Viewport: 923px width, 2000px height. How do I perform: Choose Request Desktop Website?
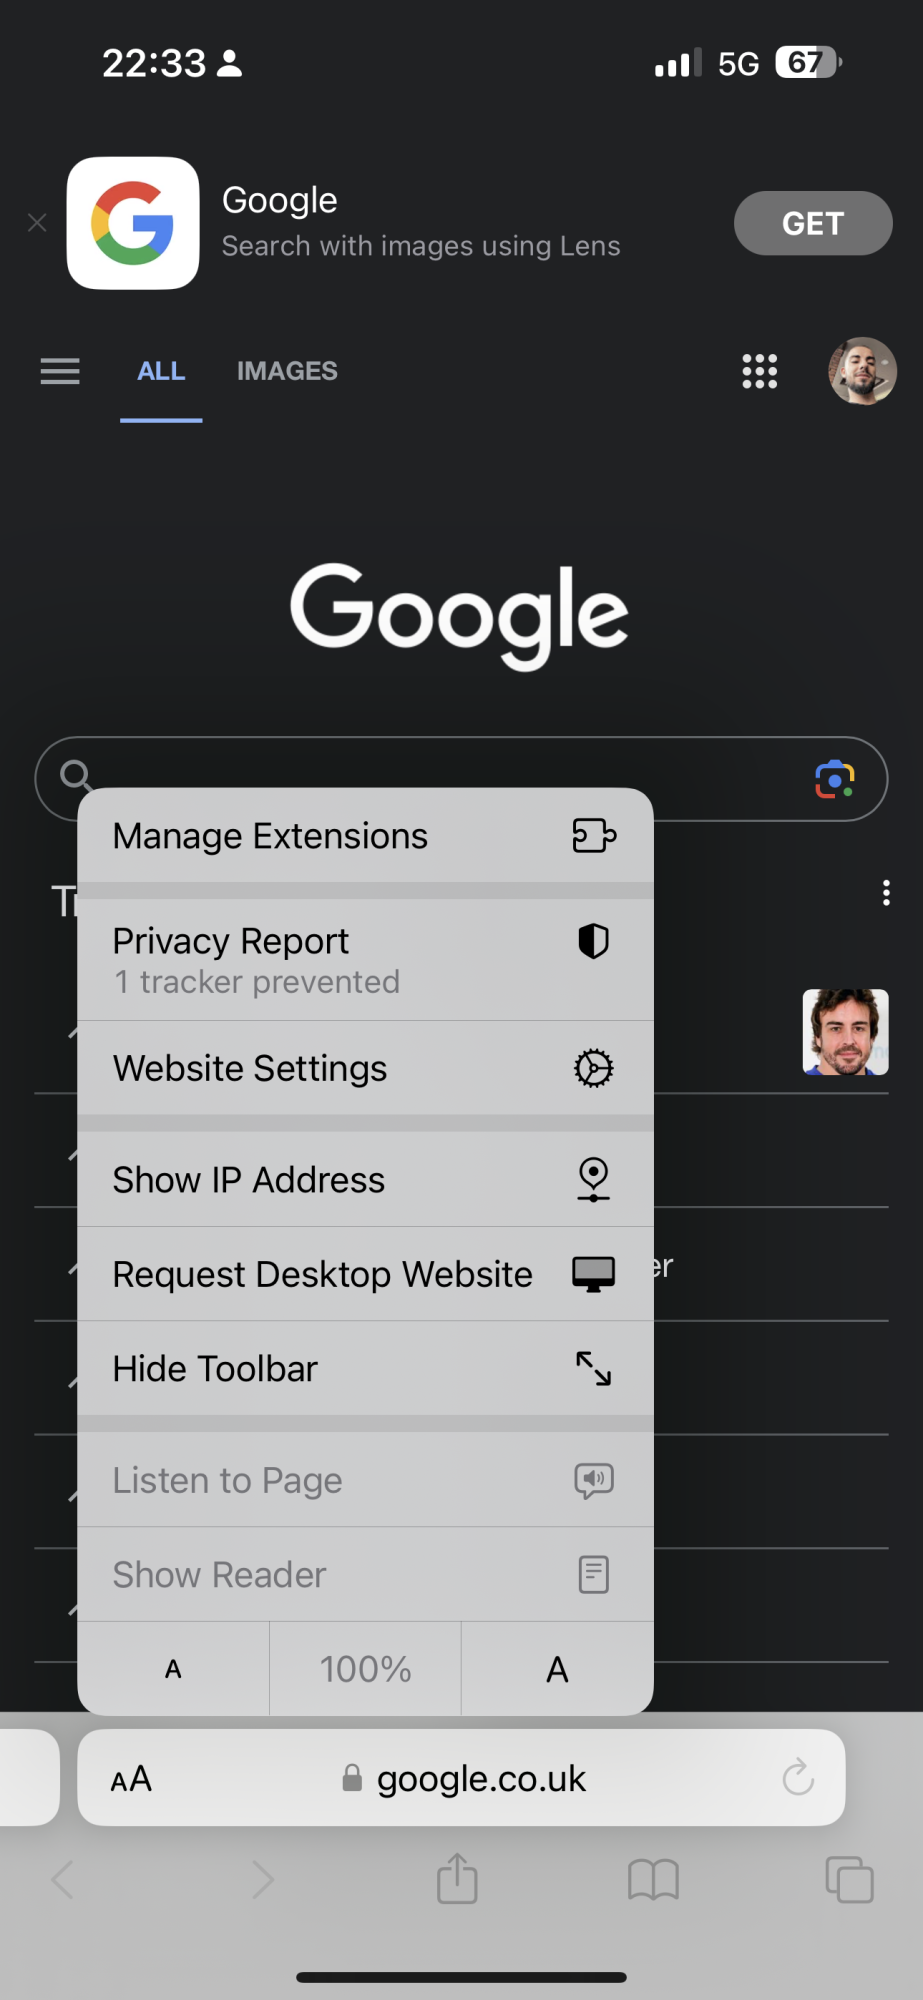coord(365,1274)
